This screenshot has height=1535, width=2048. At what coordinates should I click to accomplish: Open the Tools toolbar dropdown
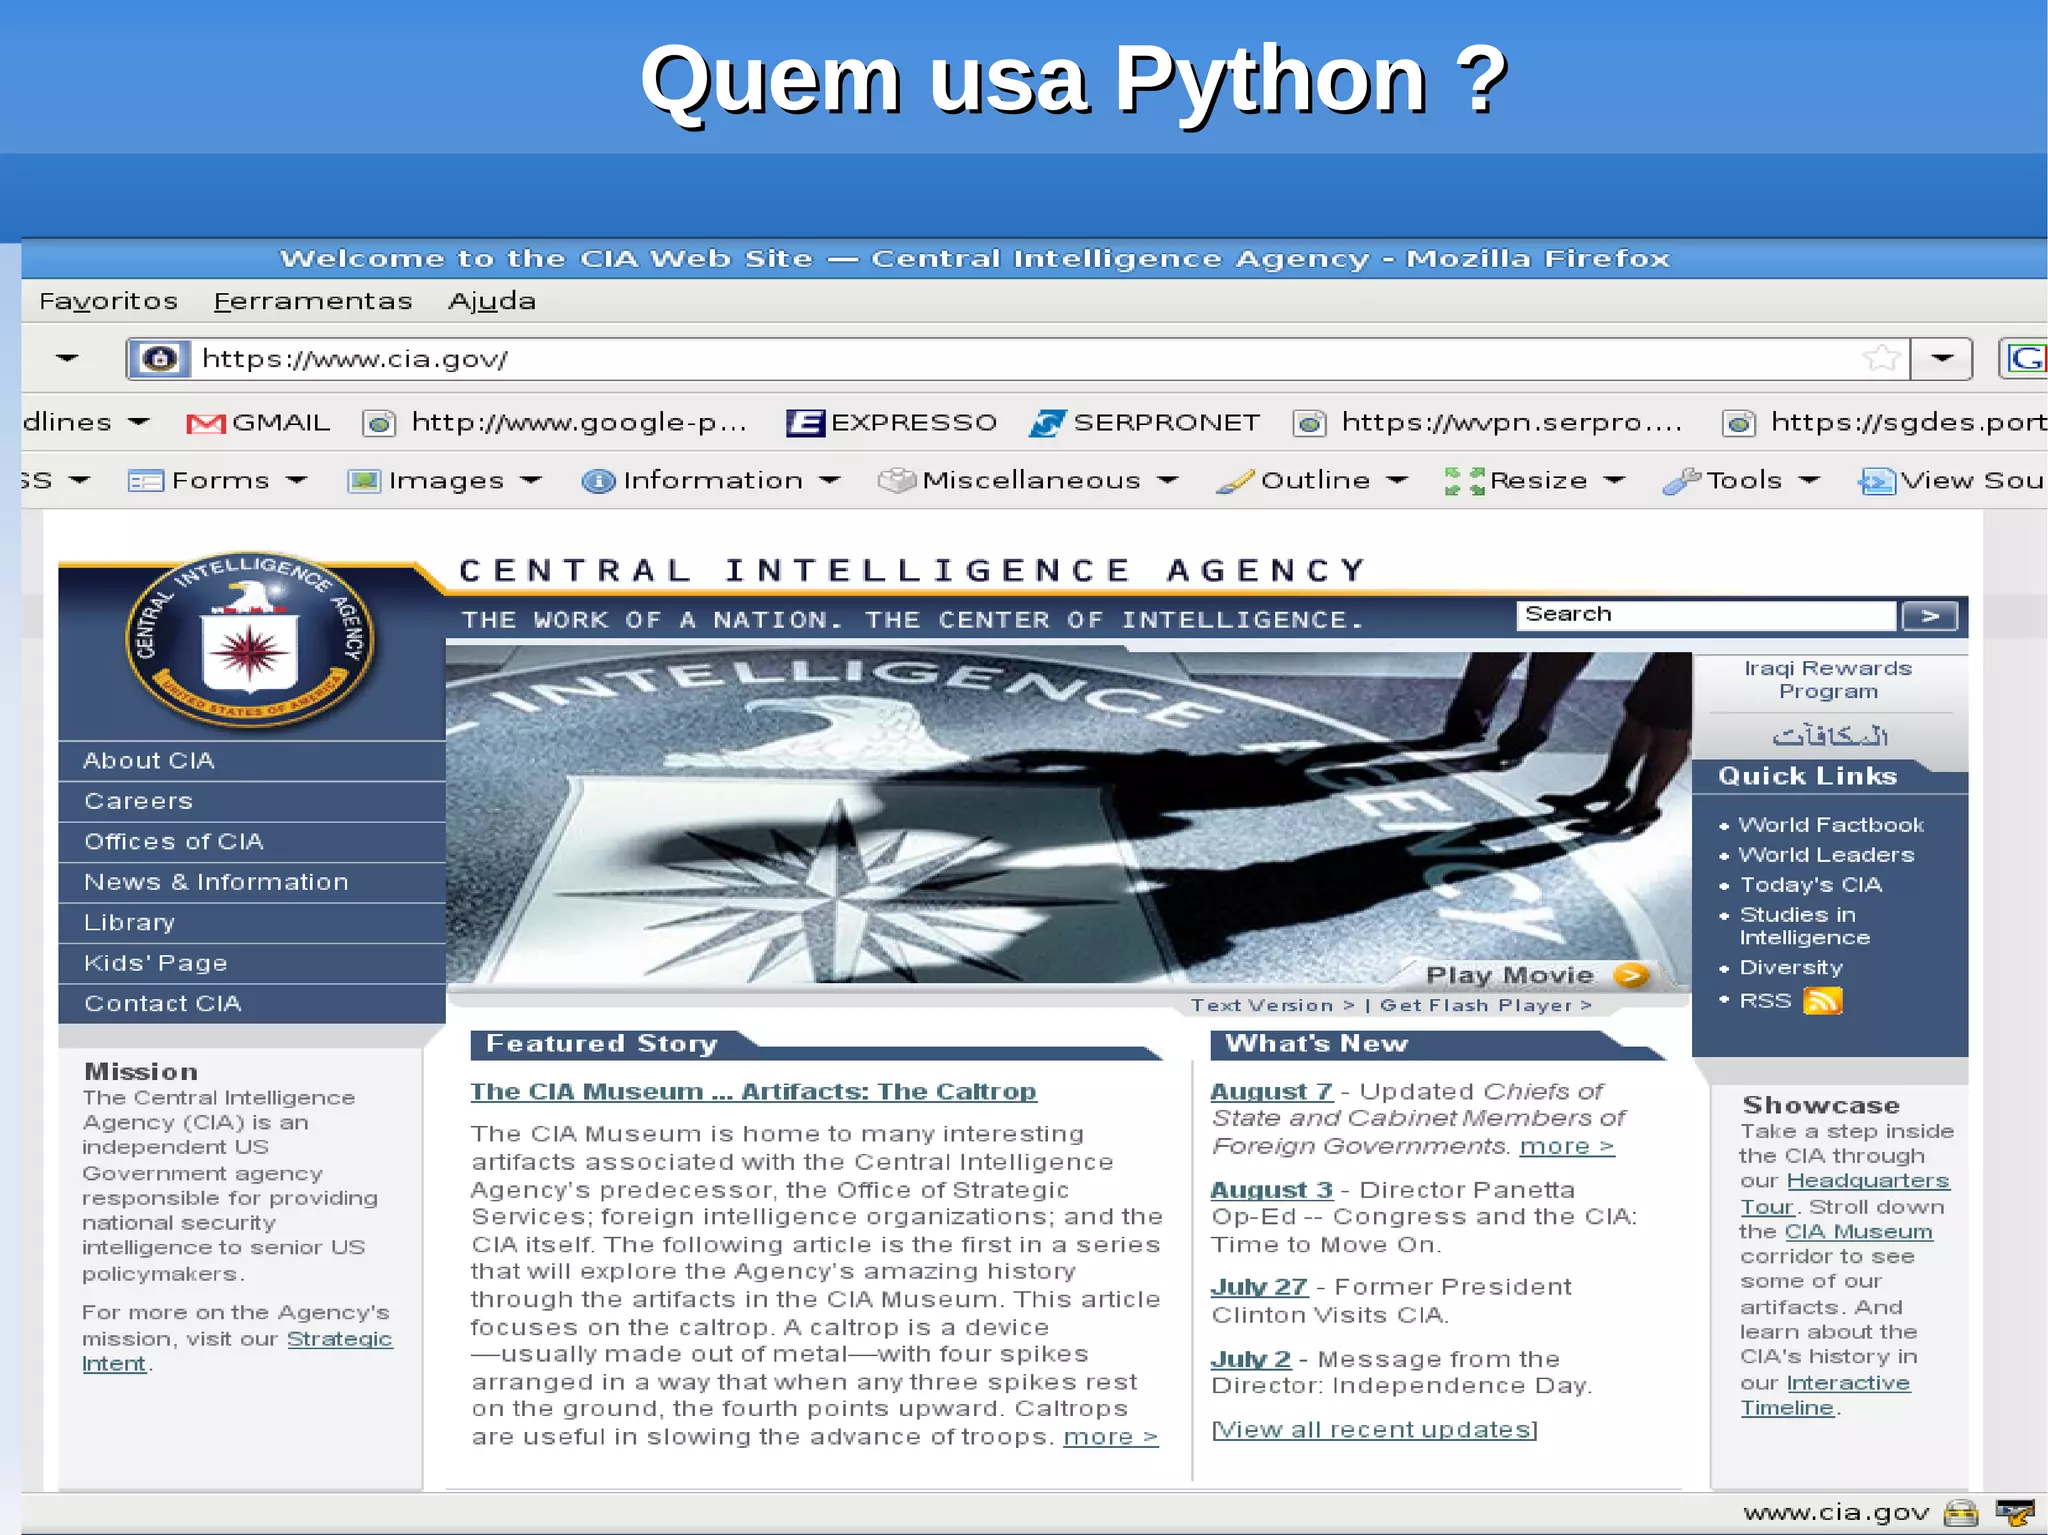tap(1741, 481)
